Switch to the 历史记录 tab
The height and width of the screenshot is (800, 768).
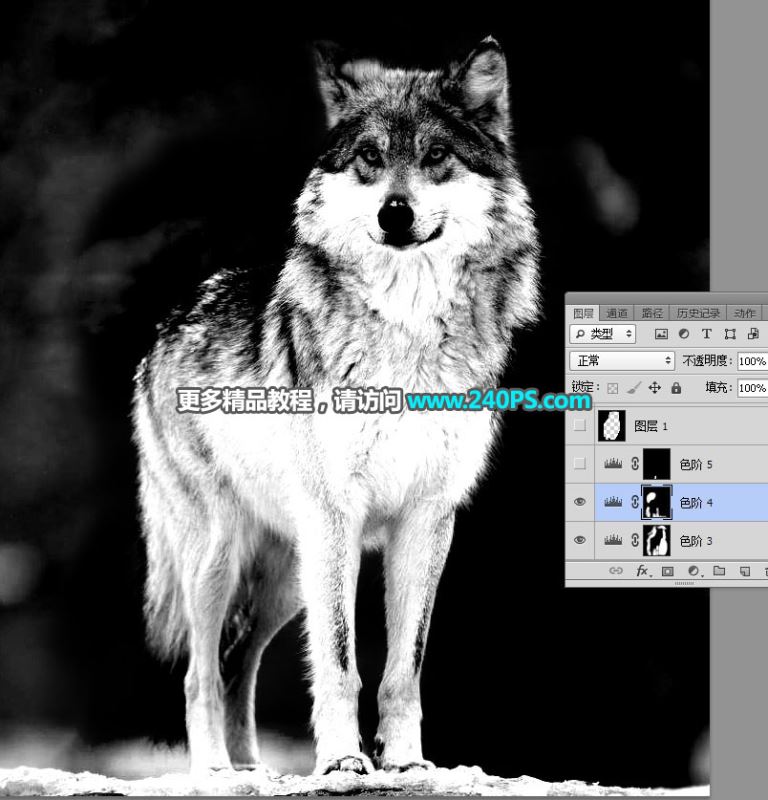[697, 313]
